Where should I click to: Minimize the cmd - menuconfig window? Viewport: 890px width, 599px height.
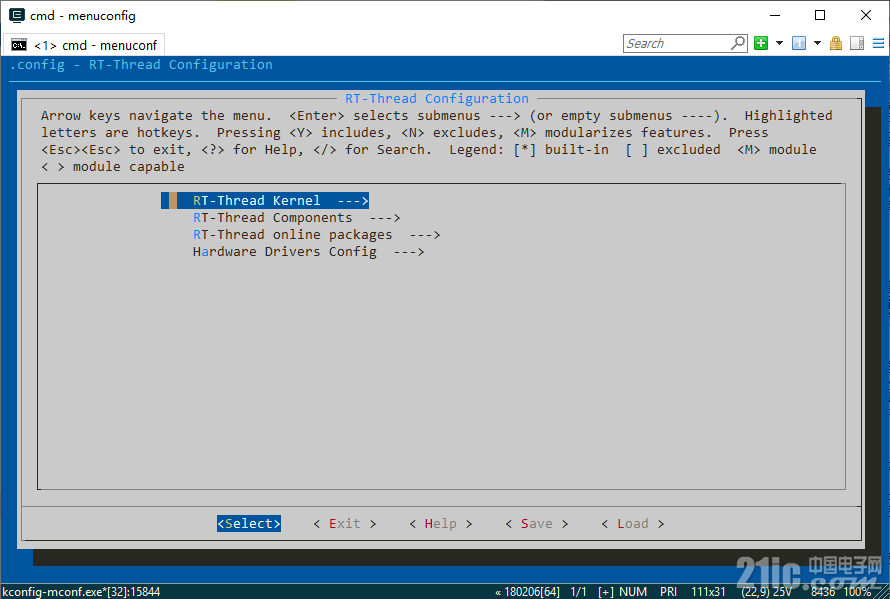[775, 15]
